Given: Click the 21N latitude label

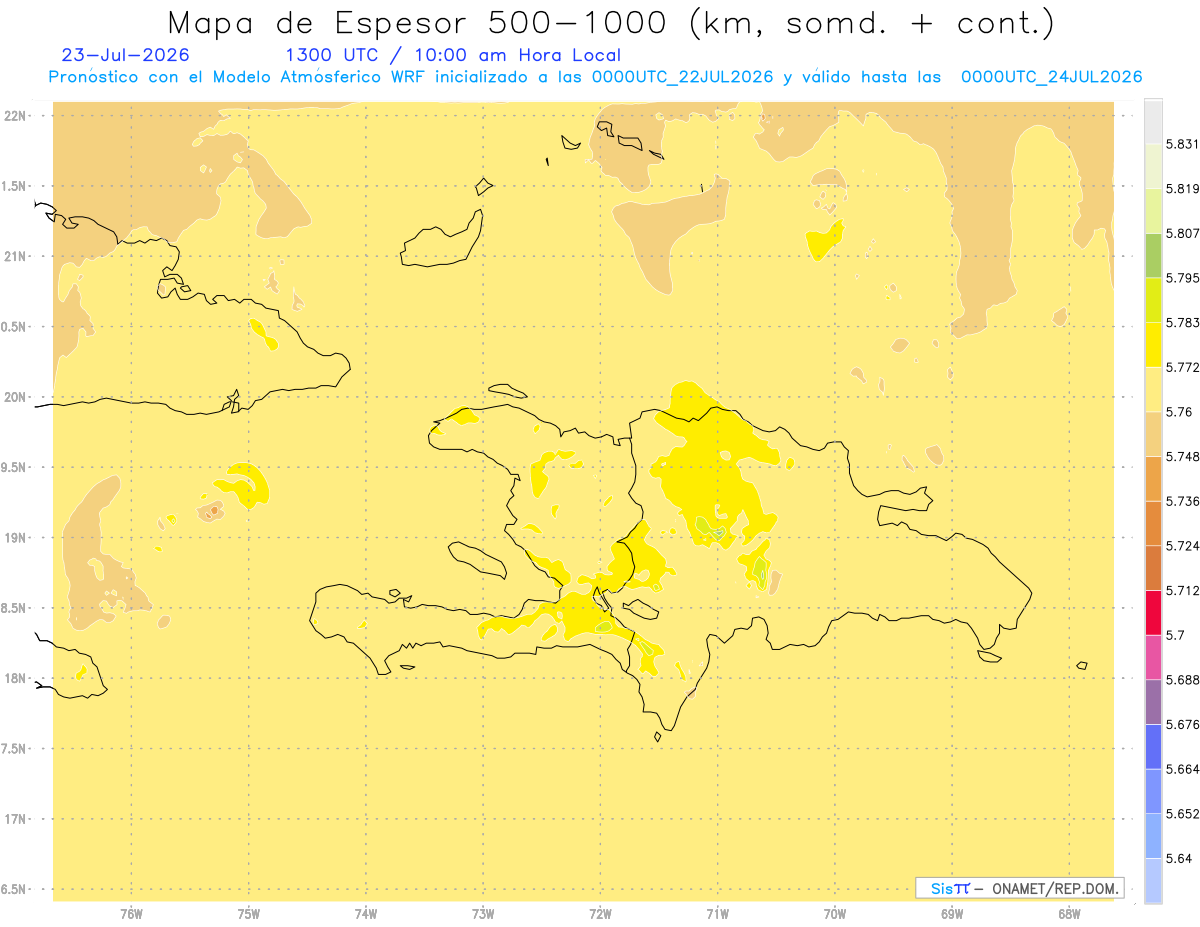Looking at the screenshot, I should coord(16,256).
